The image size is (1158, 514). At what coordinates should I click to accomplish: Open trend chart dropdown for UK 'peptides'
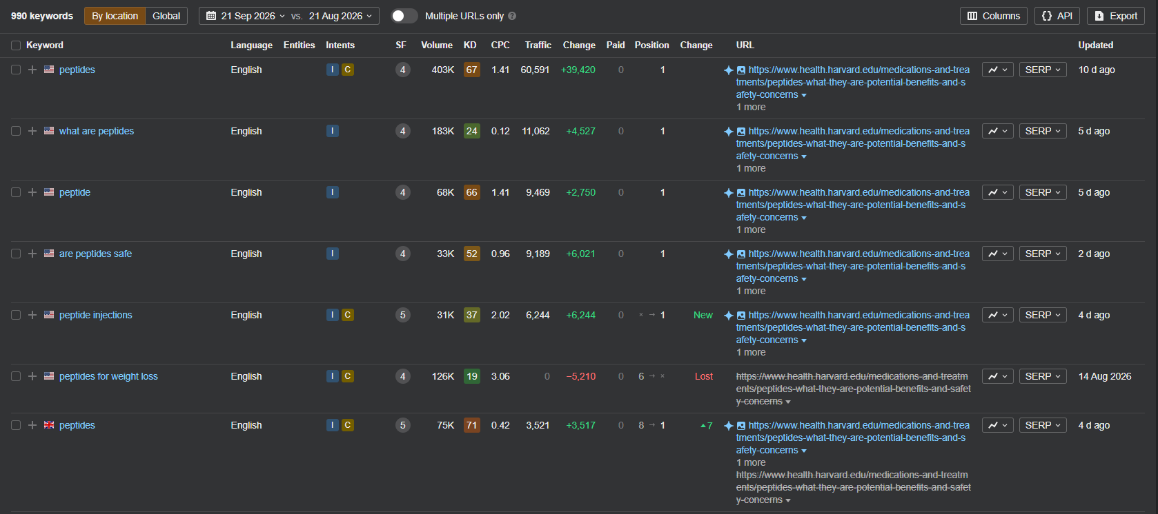click(997, 425)
